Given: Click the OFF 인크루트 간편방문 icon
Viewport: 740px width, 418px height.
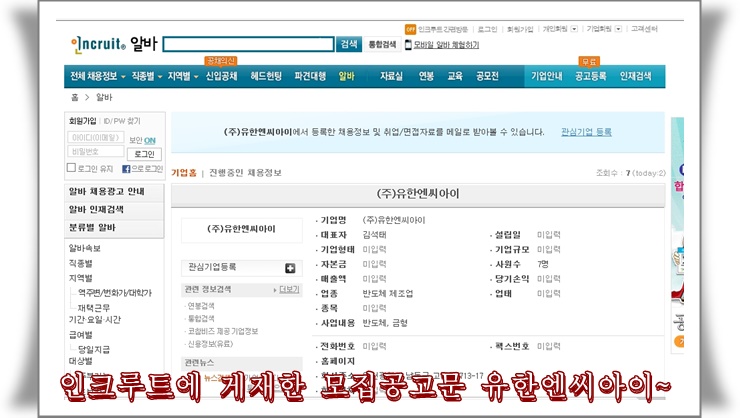Looking at the screenshot, I should point(410,29).
